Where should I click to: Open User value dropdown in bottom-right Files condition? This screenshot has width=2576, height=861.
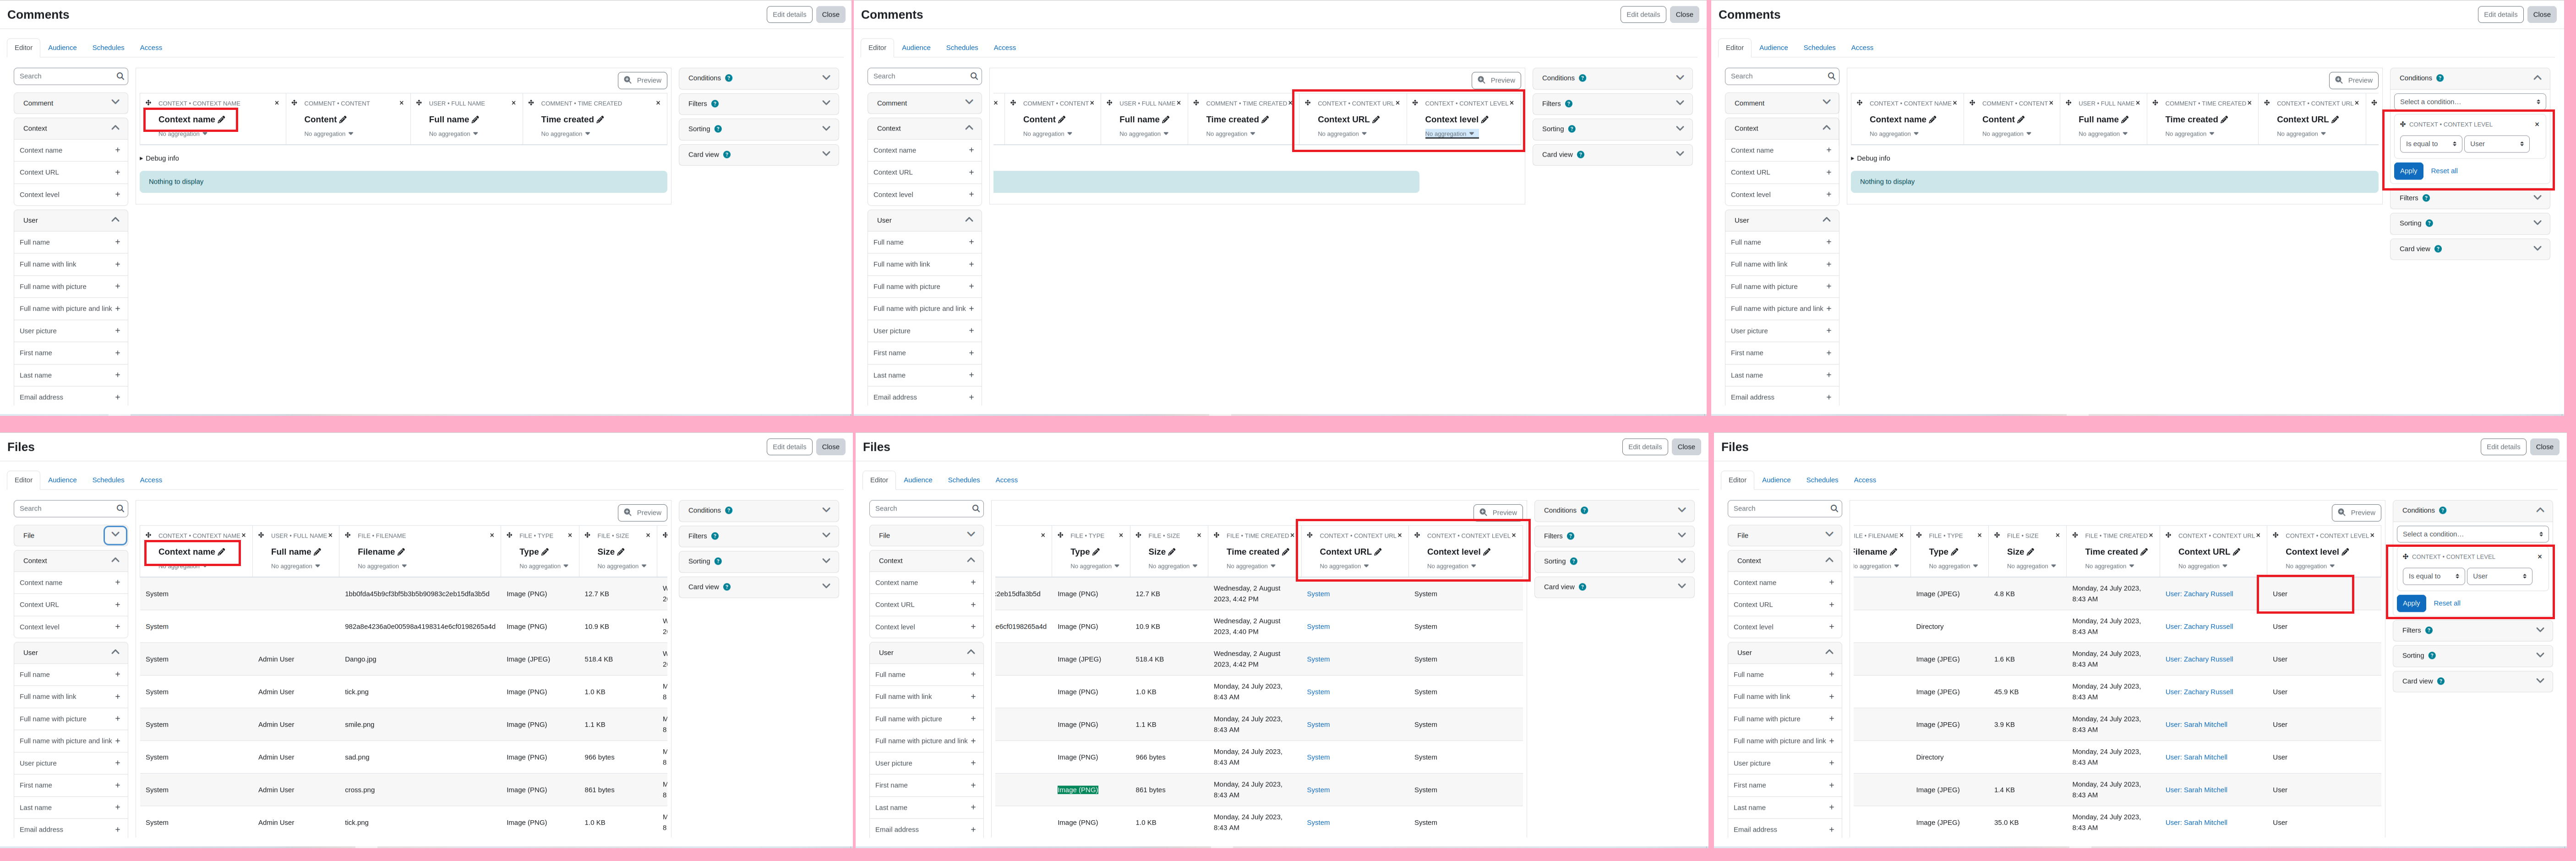(x=2499, y=576)
